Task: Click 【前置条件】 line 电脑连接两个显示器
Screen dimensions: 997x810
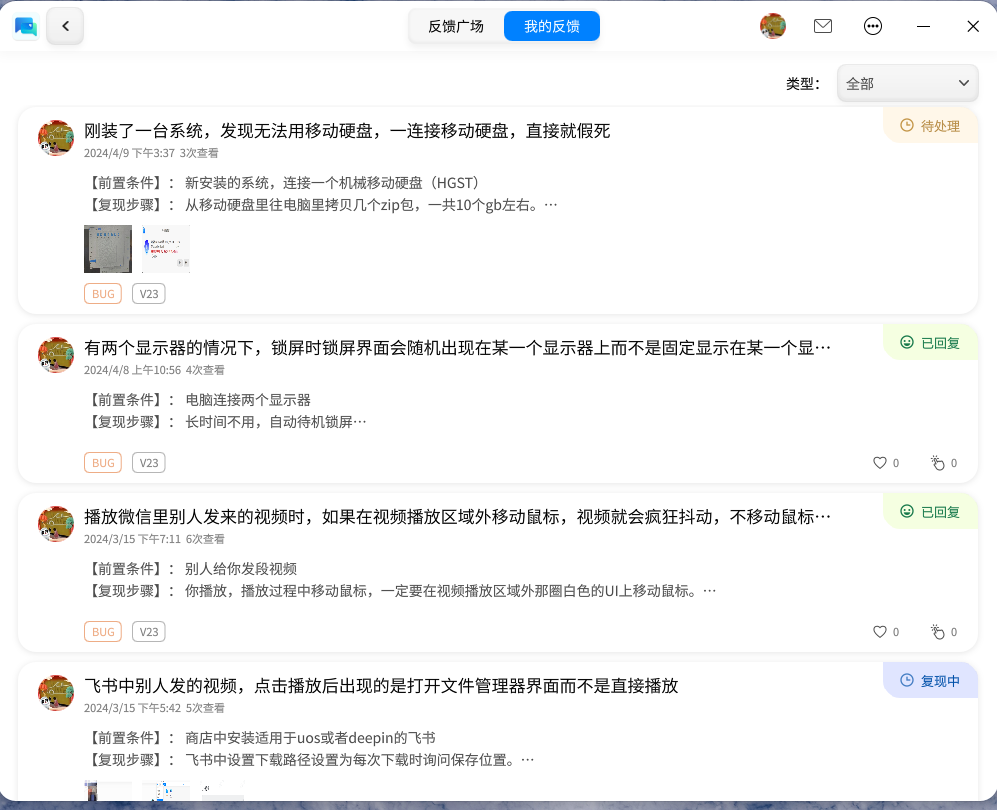Action: tap(198, 400)
